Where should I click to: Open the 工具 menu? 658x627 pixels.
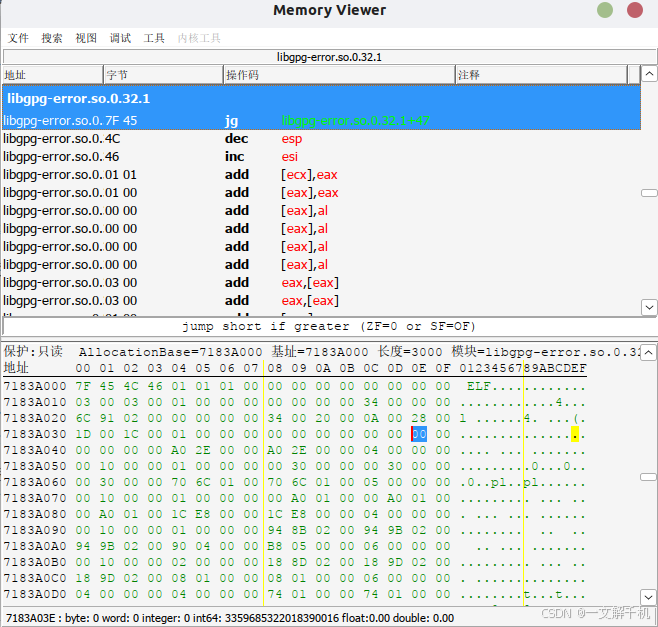154,38
